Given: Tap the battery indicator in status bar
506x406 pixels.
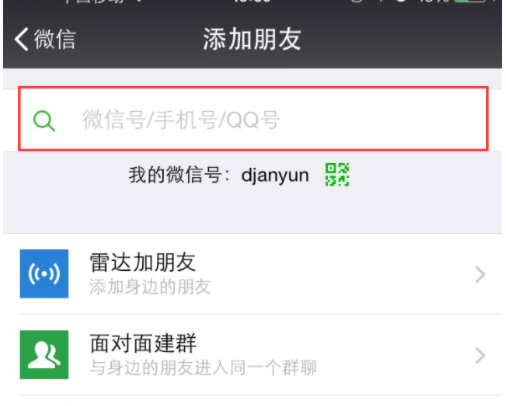Looking at the screenshot, I should [471, 1].
